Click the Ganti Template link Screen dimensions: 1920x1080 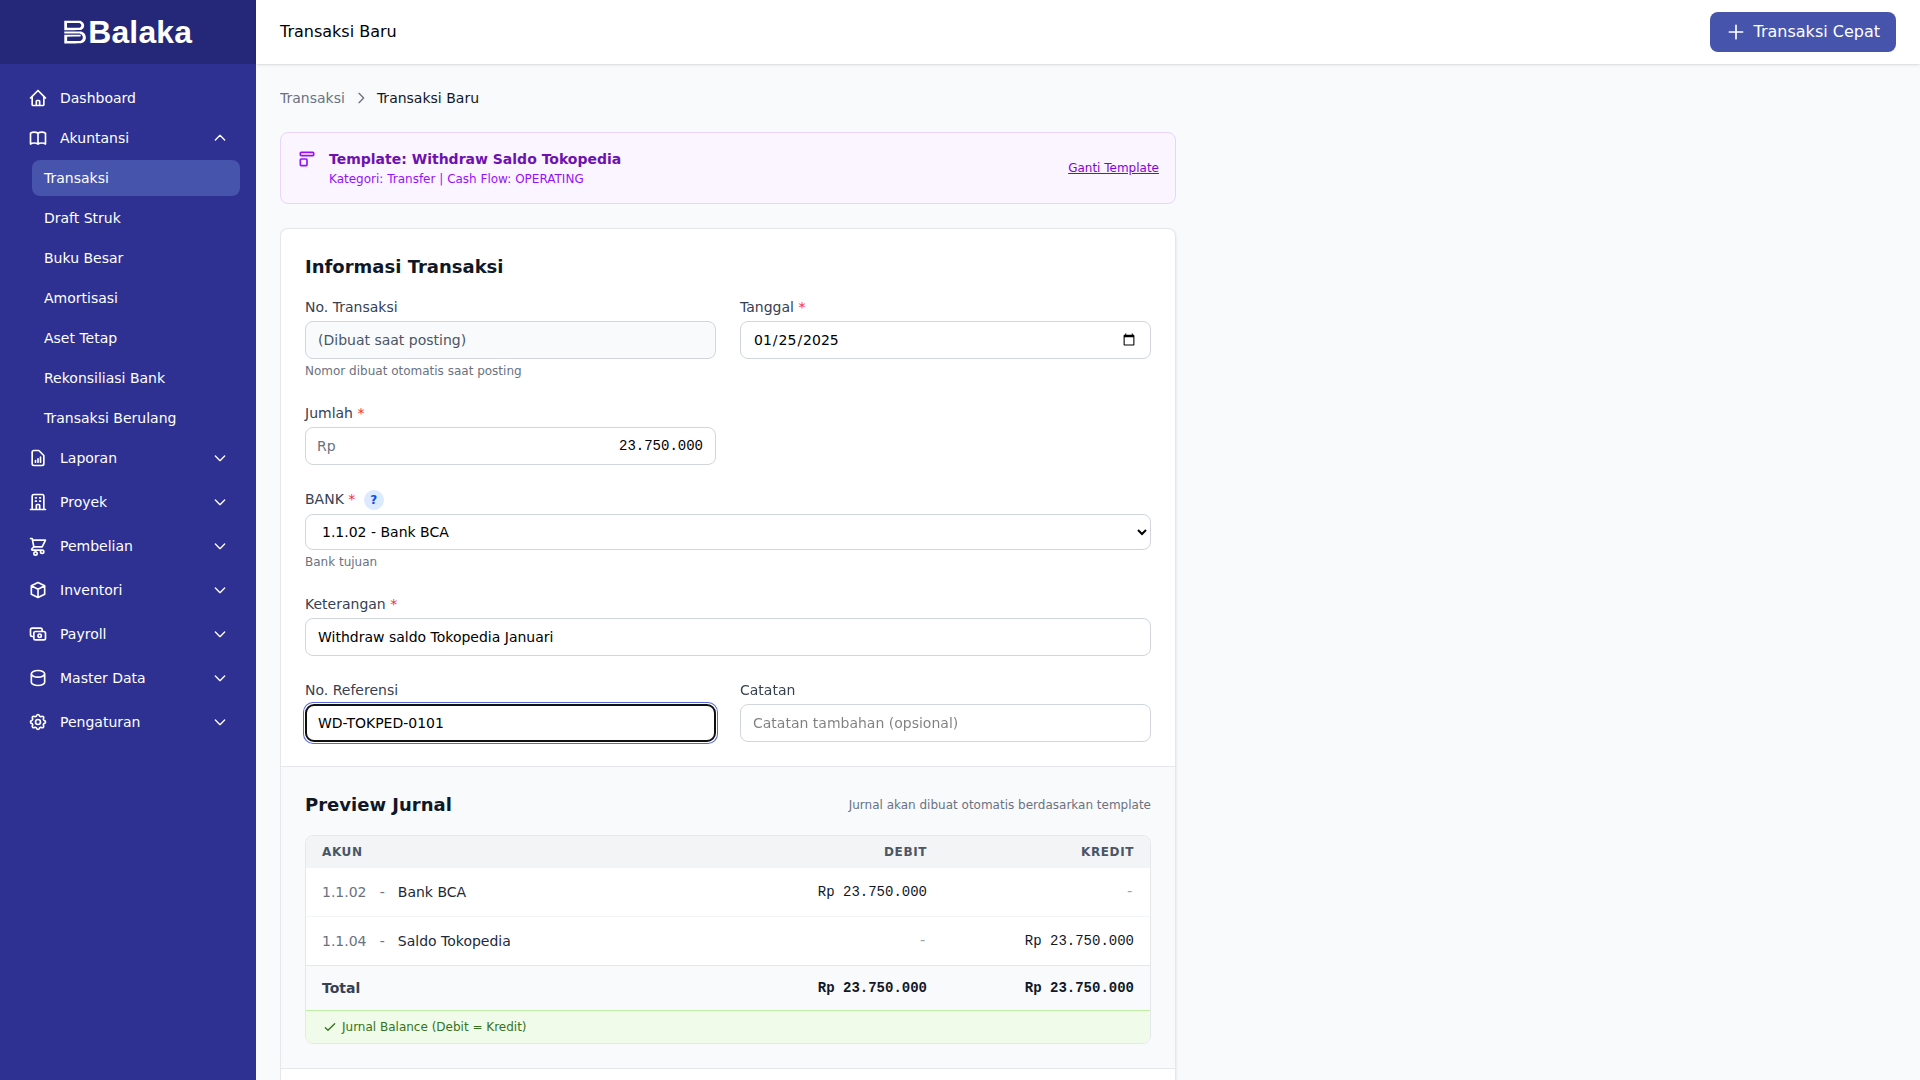(1113, 167)
